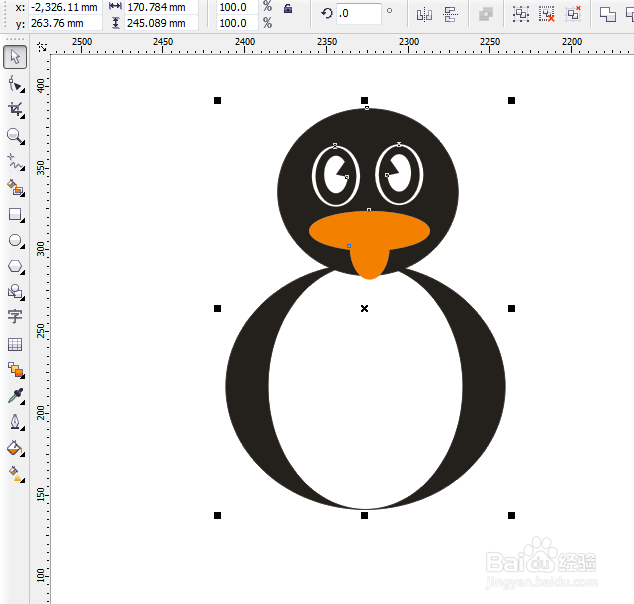634x604 pixels.
Task: Select the Eyedropper tool
Action: (15, 396)
